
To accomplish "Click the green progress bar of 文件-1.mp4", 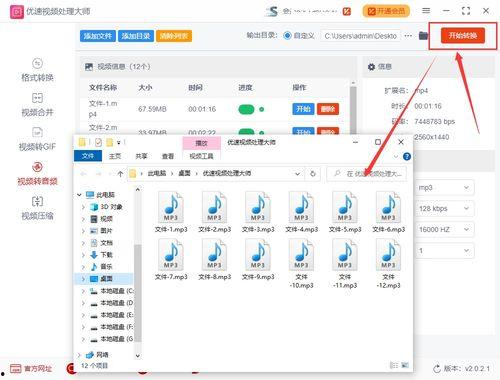I will pyautogui.click(x=246, y=109).
